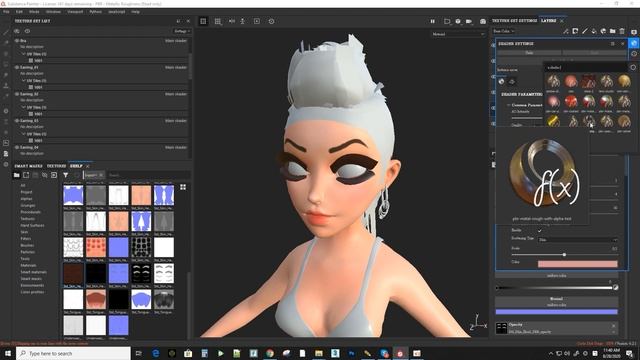Click the Windows taskbar search box
This screenshot has width=640, height=360.
point(73,353)
